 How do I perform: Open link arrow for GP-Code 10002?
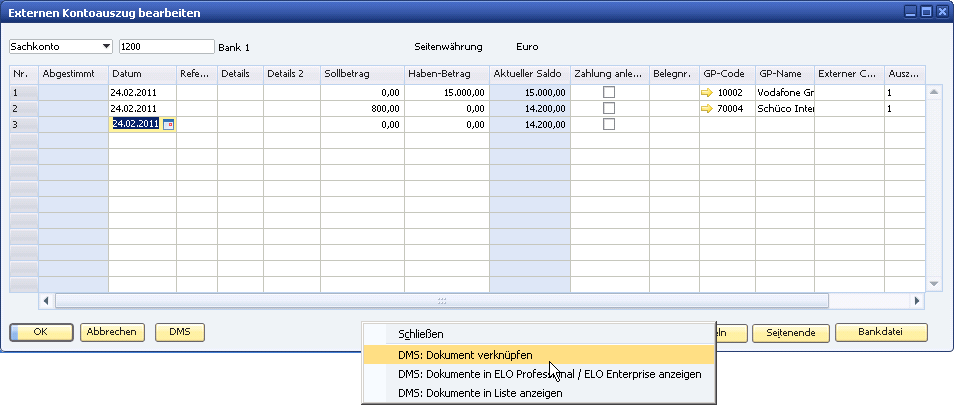tap(707, 93)
